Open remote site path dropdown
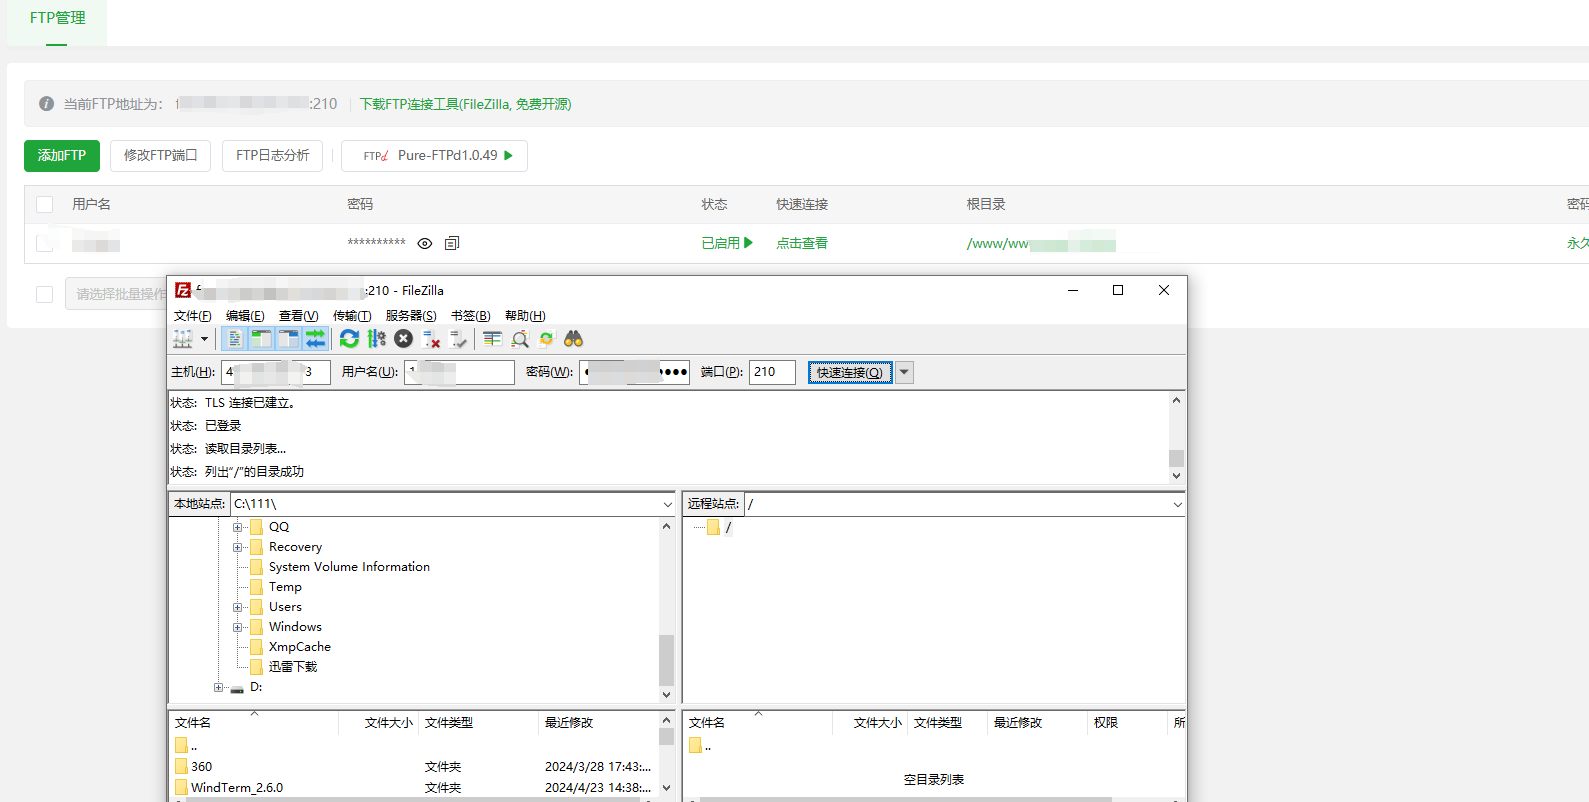 click(x=1177, y=504)
